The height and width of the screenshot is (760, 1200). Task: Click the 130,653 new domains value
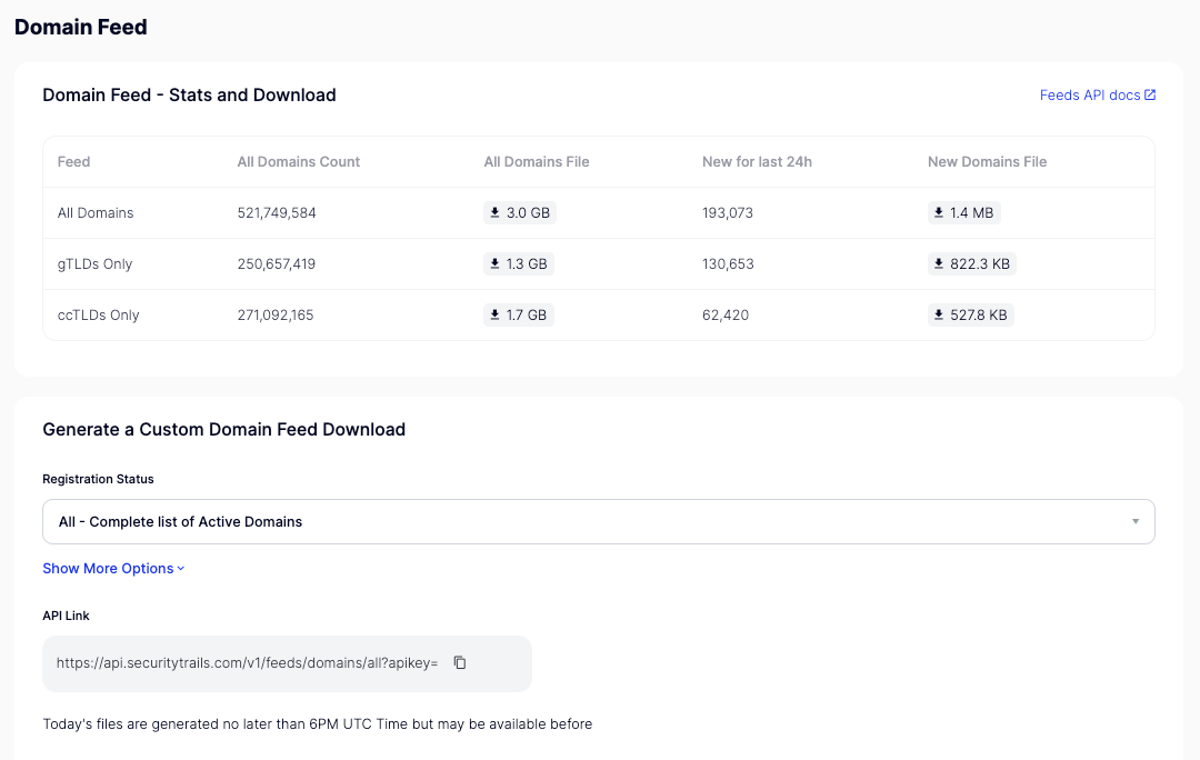(x=729, y=264)
